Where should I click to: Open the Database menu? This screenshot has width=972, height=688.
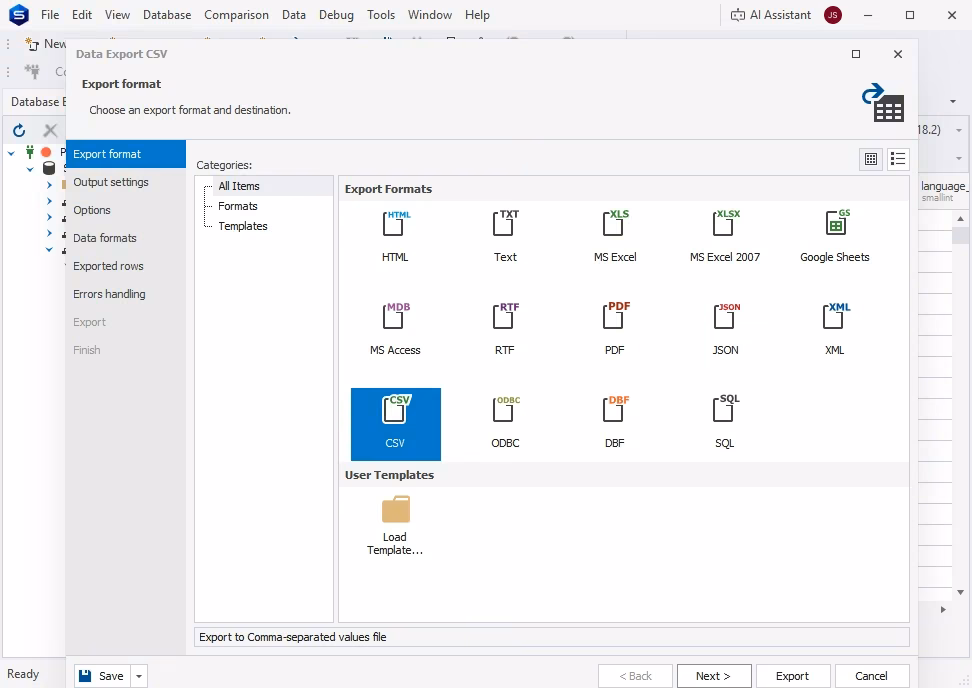167,15
